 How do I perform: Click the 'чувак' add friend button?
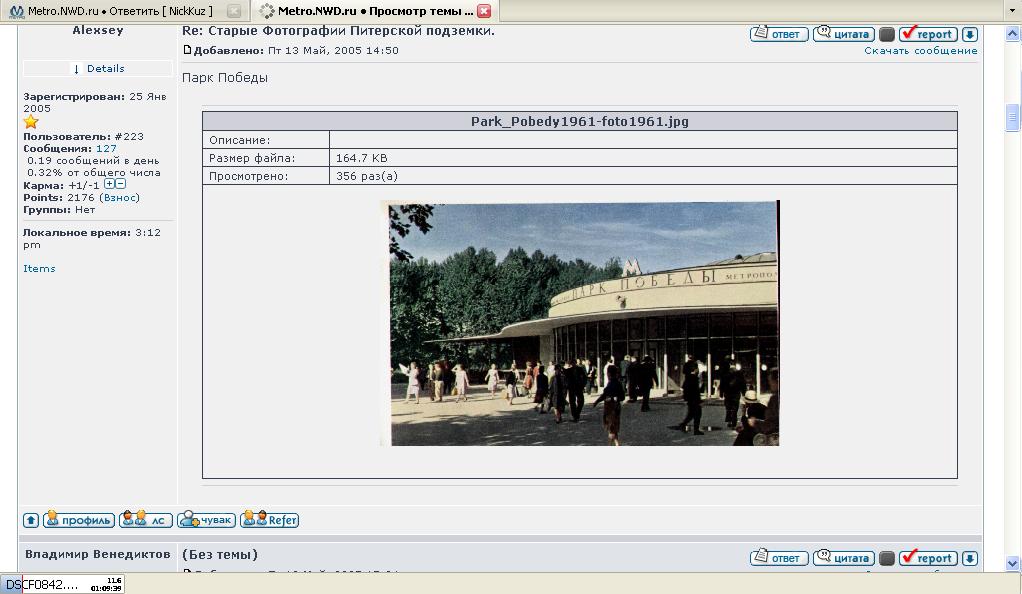point(206,520)
